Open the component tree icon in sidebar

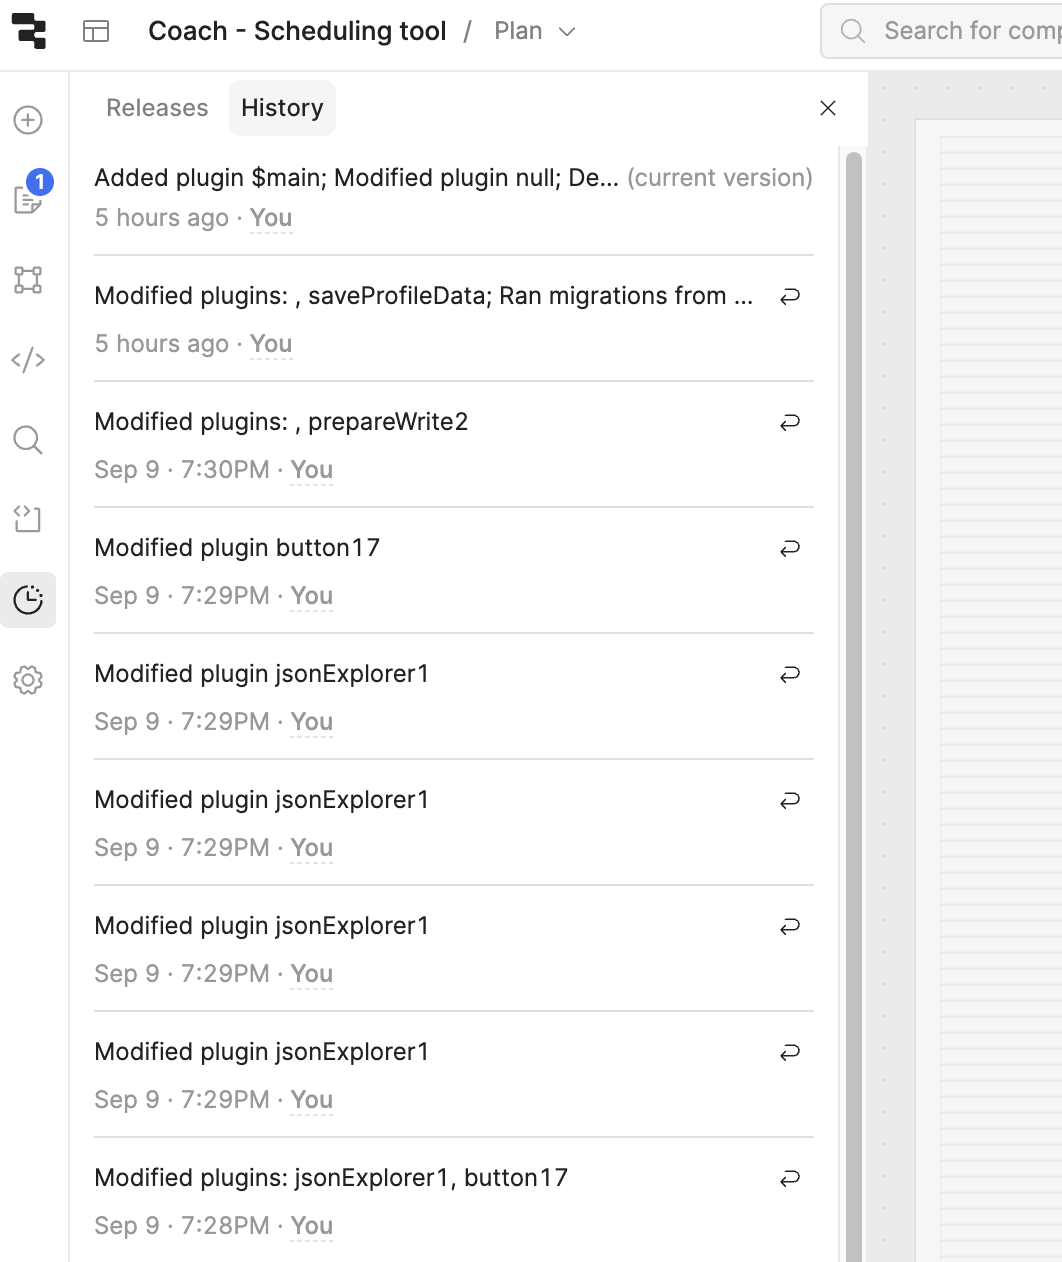click(x=28, y=280)
